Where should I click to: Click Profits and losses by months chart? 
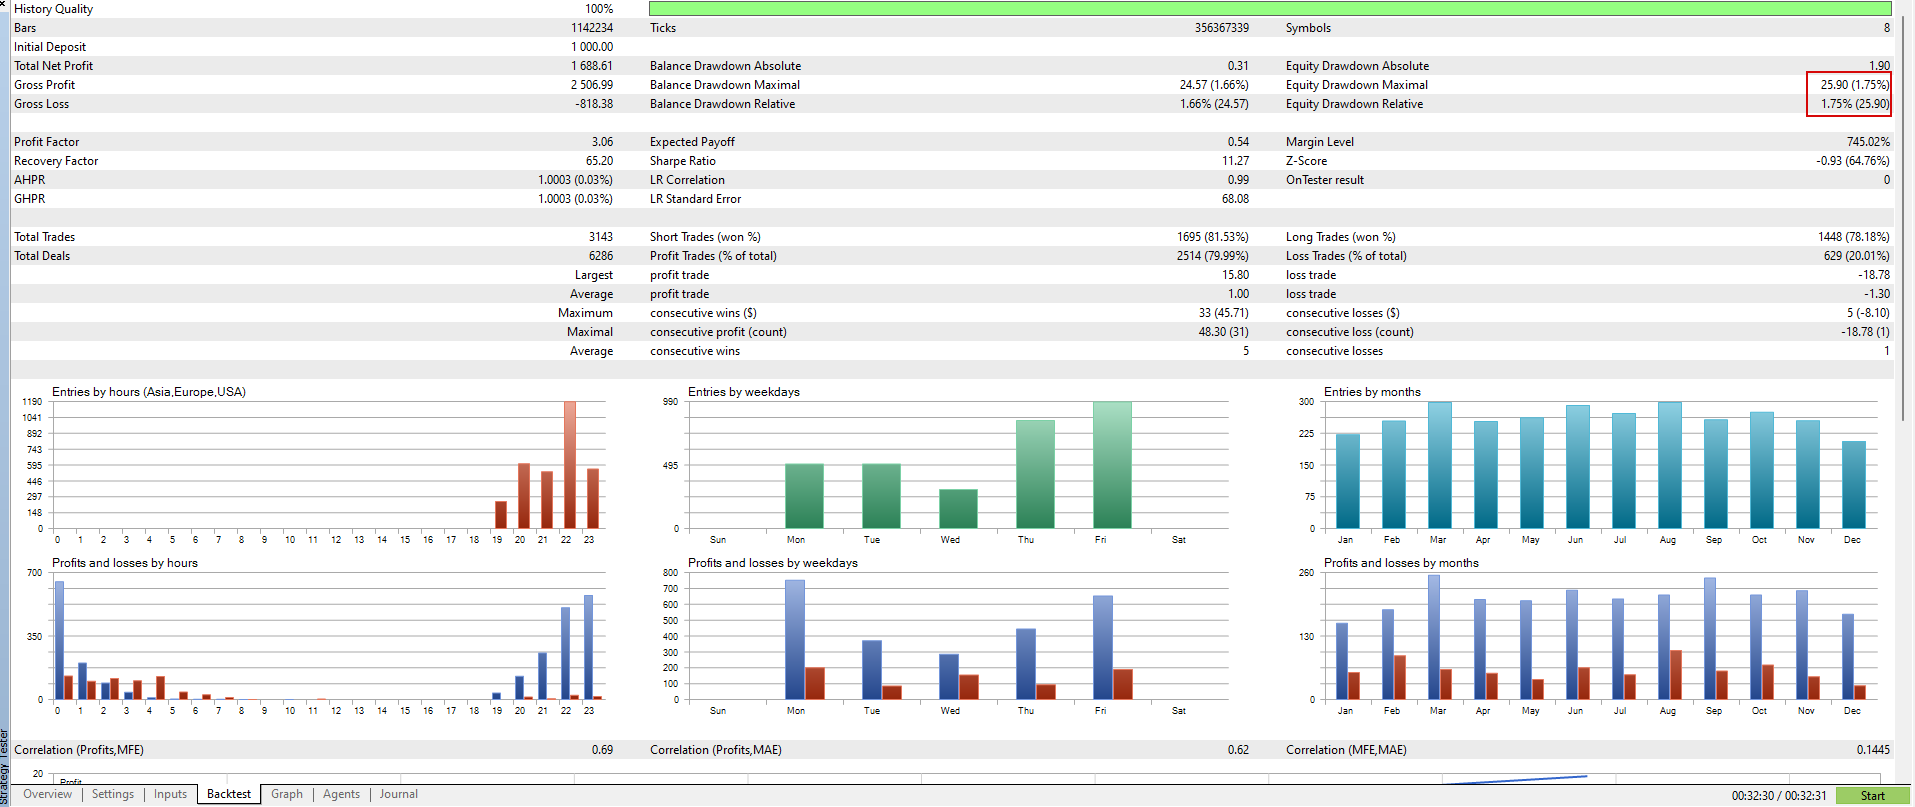pos(1590,636)
